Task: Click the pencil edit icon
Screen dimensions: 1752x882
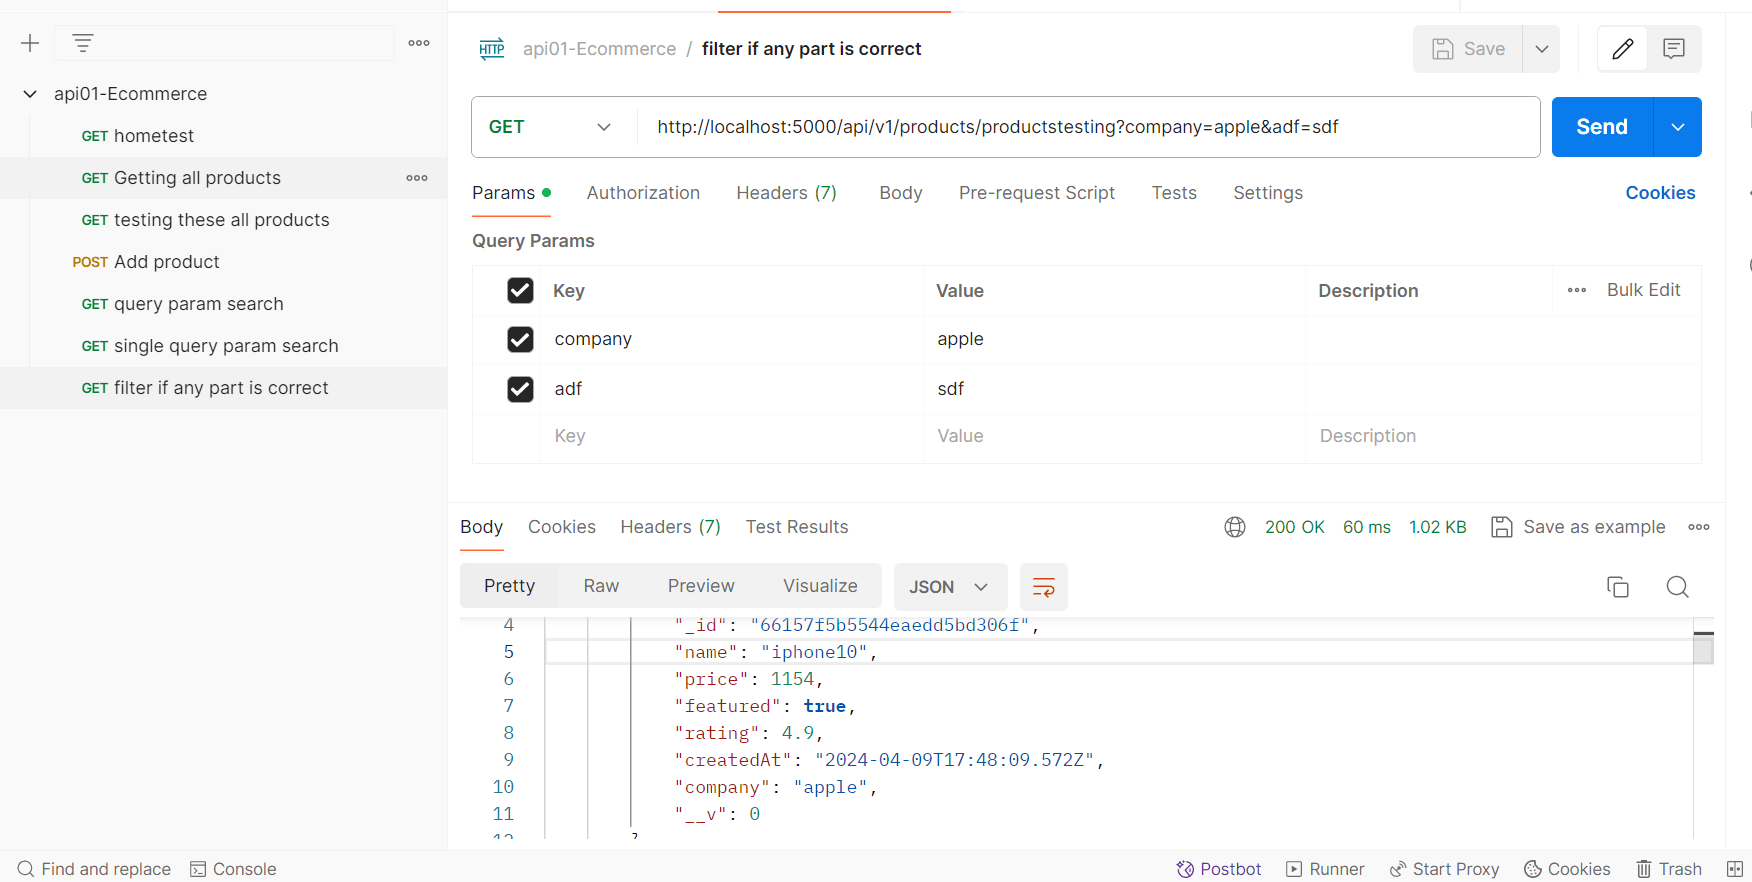Action: click(x=1623, y=49)
